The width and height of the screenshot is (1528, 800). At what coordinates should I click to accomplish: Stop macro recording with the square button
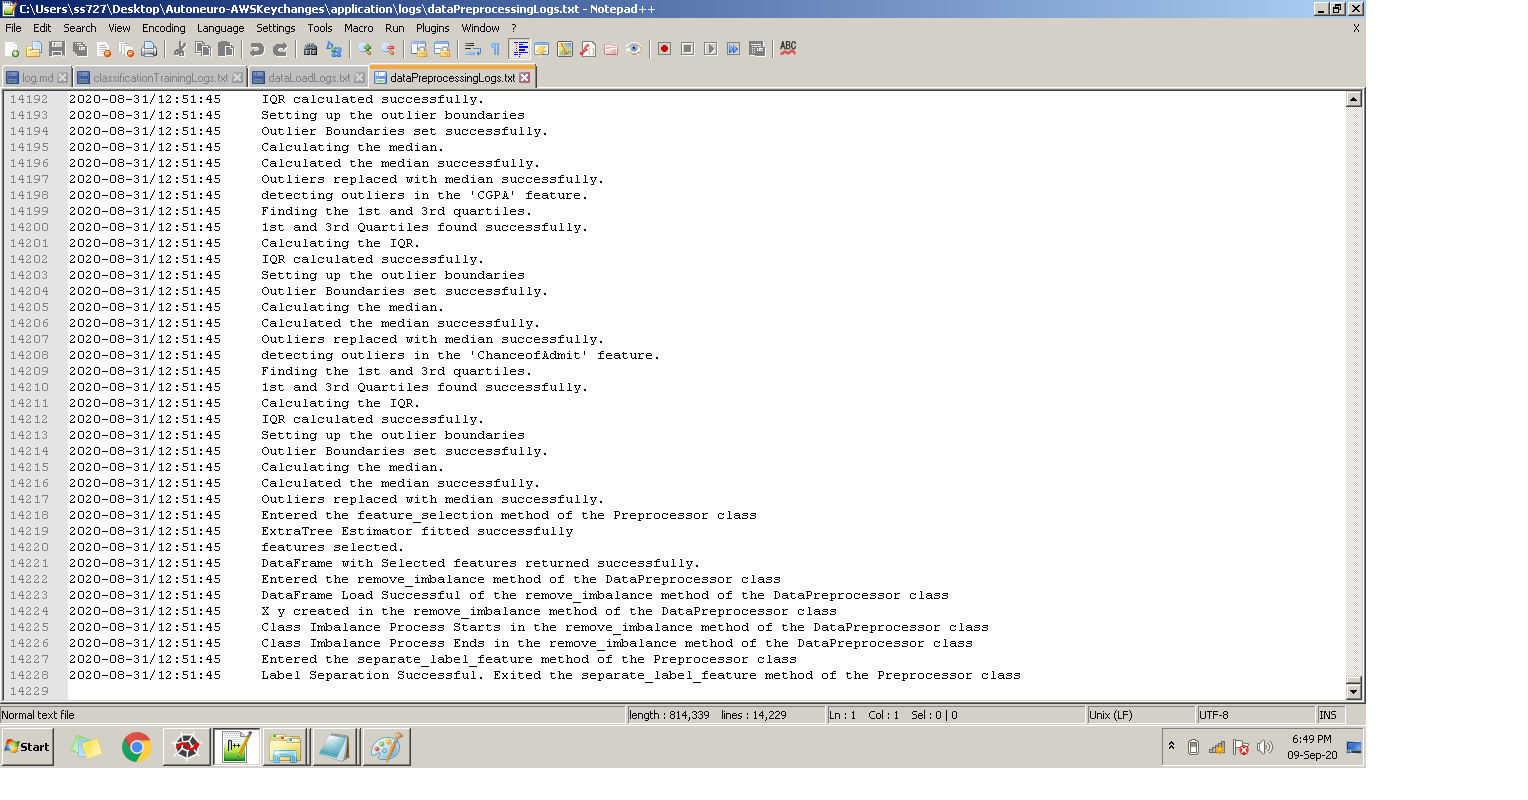coord(687,49)
